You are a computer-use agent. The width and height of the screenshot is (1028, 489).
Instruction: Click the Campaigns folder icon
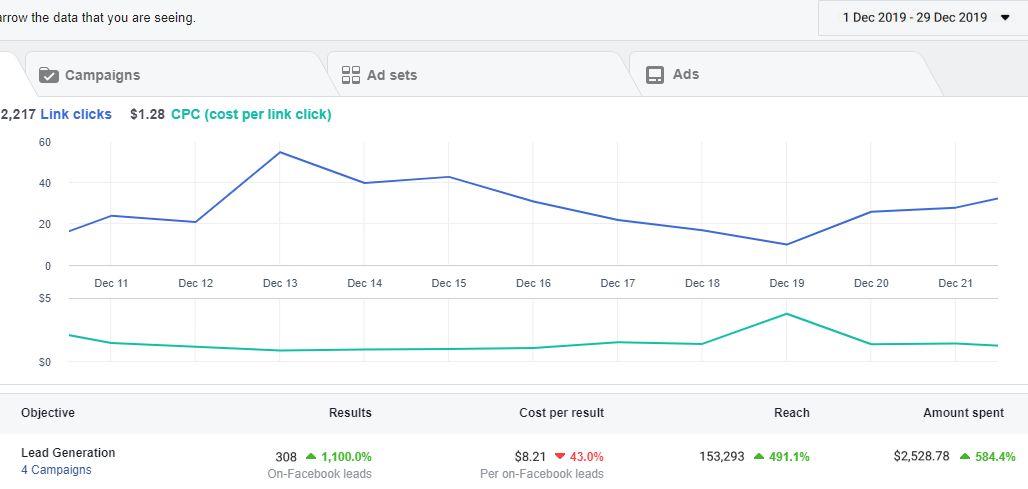click(48, 75)
